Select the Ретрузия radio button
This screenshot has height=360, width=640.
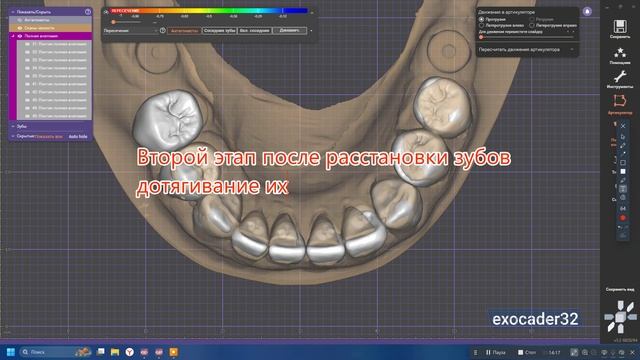click(532, 19)
